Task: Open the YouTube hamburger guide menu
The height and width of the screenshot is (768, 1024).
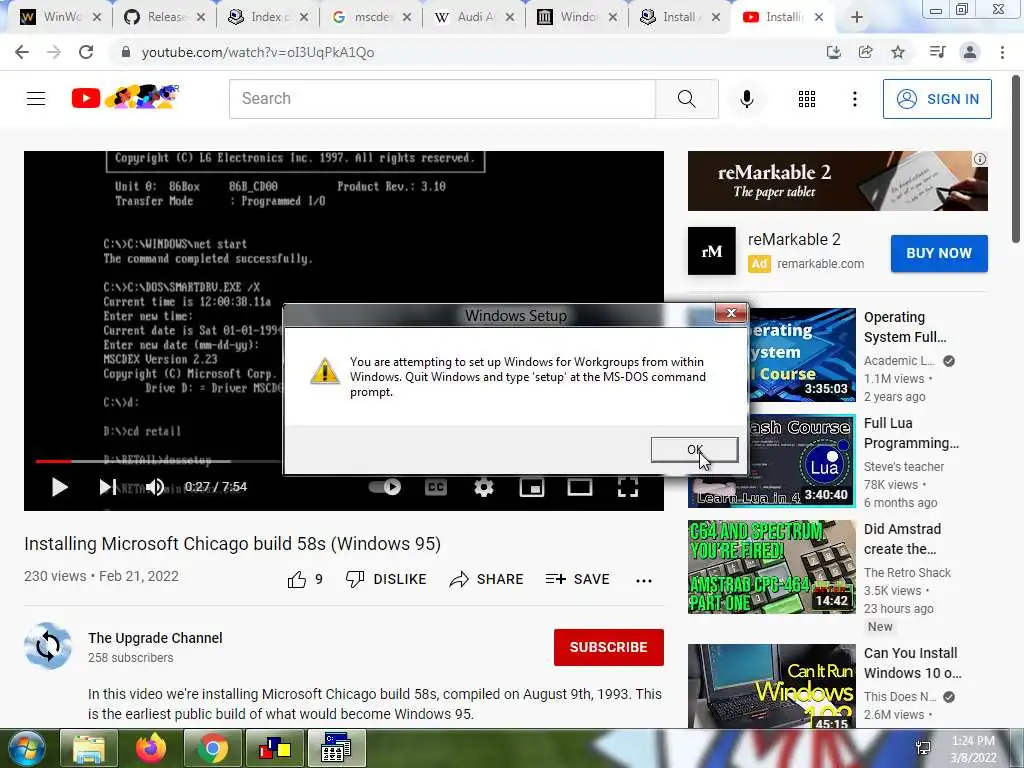Action: 36,99
